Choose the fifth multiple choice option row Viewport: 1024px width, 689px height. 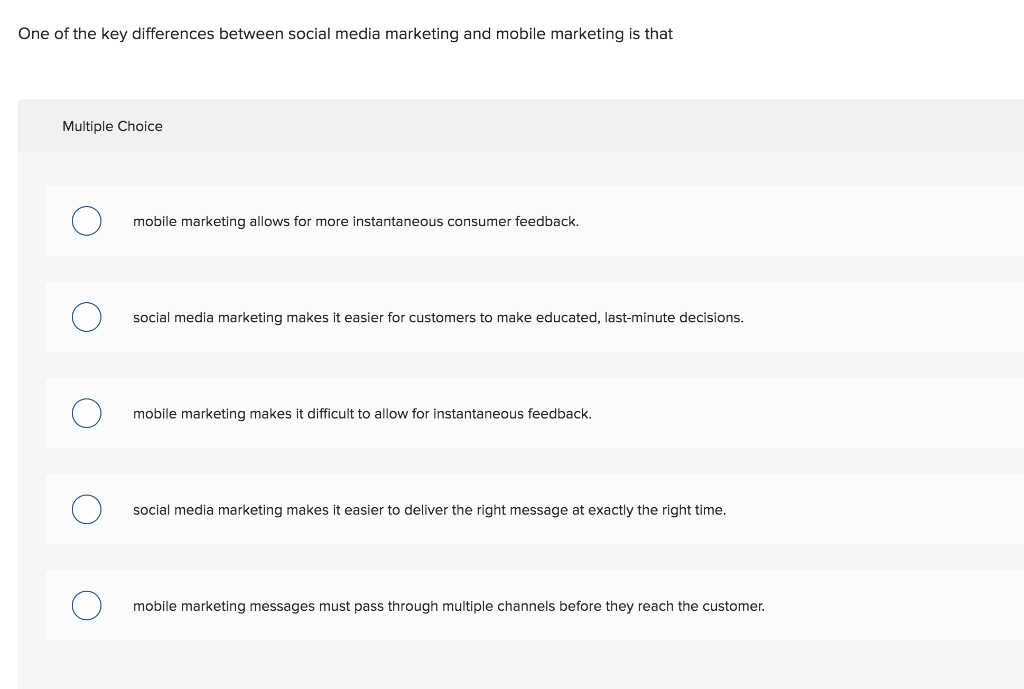click(x=500, y=604)
